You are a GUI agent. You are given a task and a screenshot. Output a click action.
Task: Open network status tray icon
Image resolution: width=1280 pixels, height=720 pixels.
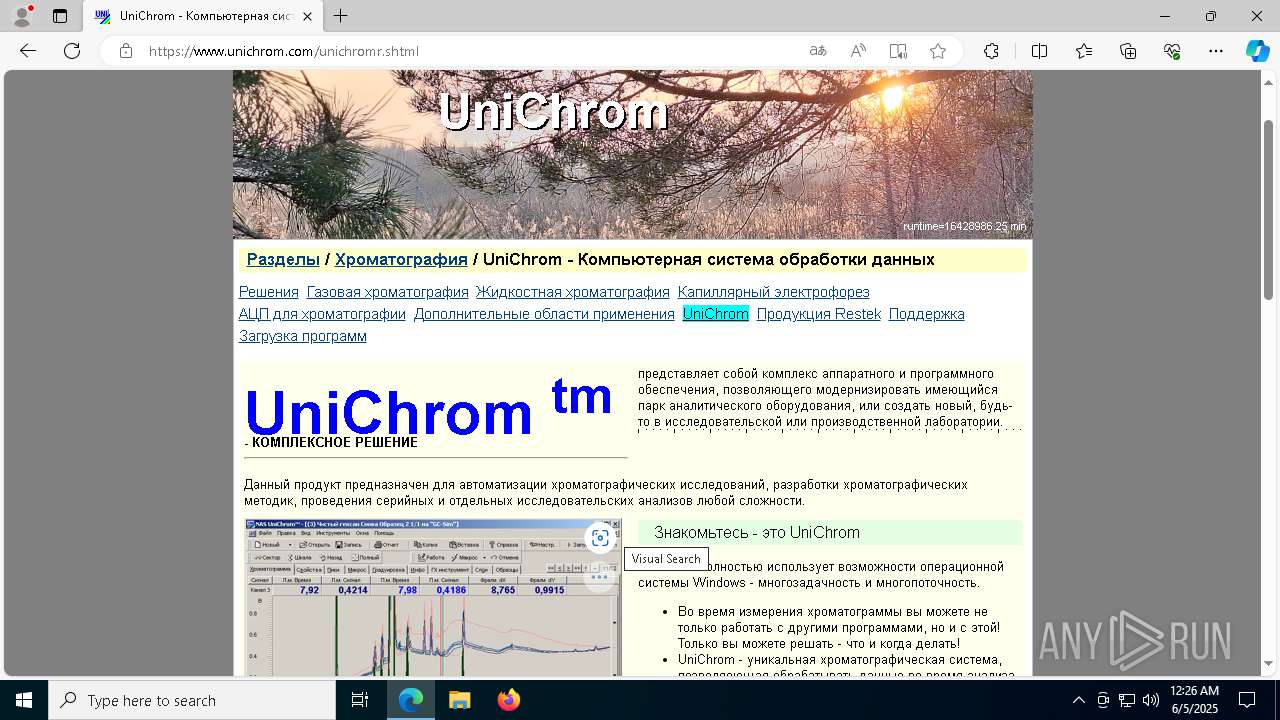pos(1127,700)
